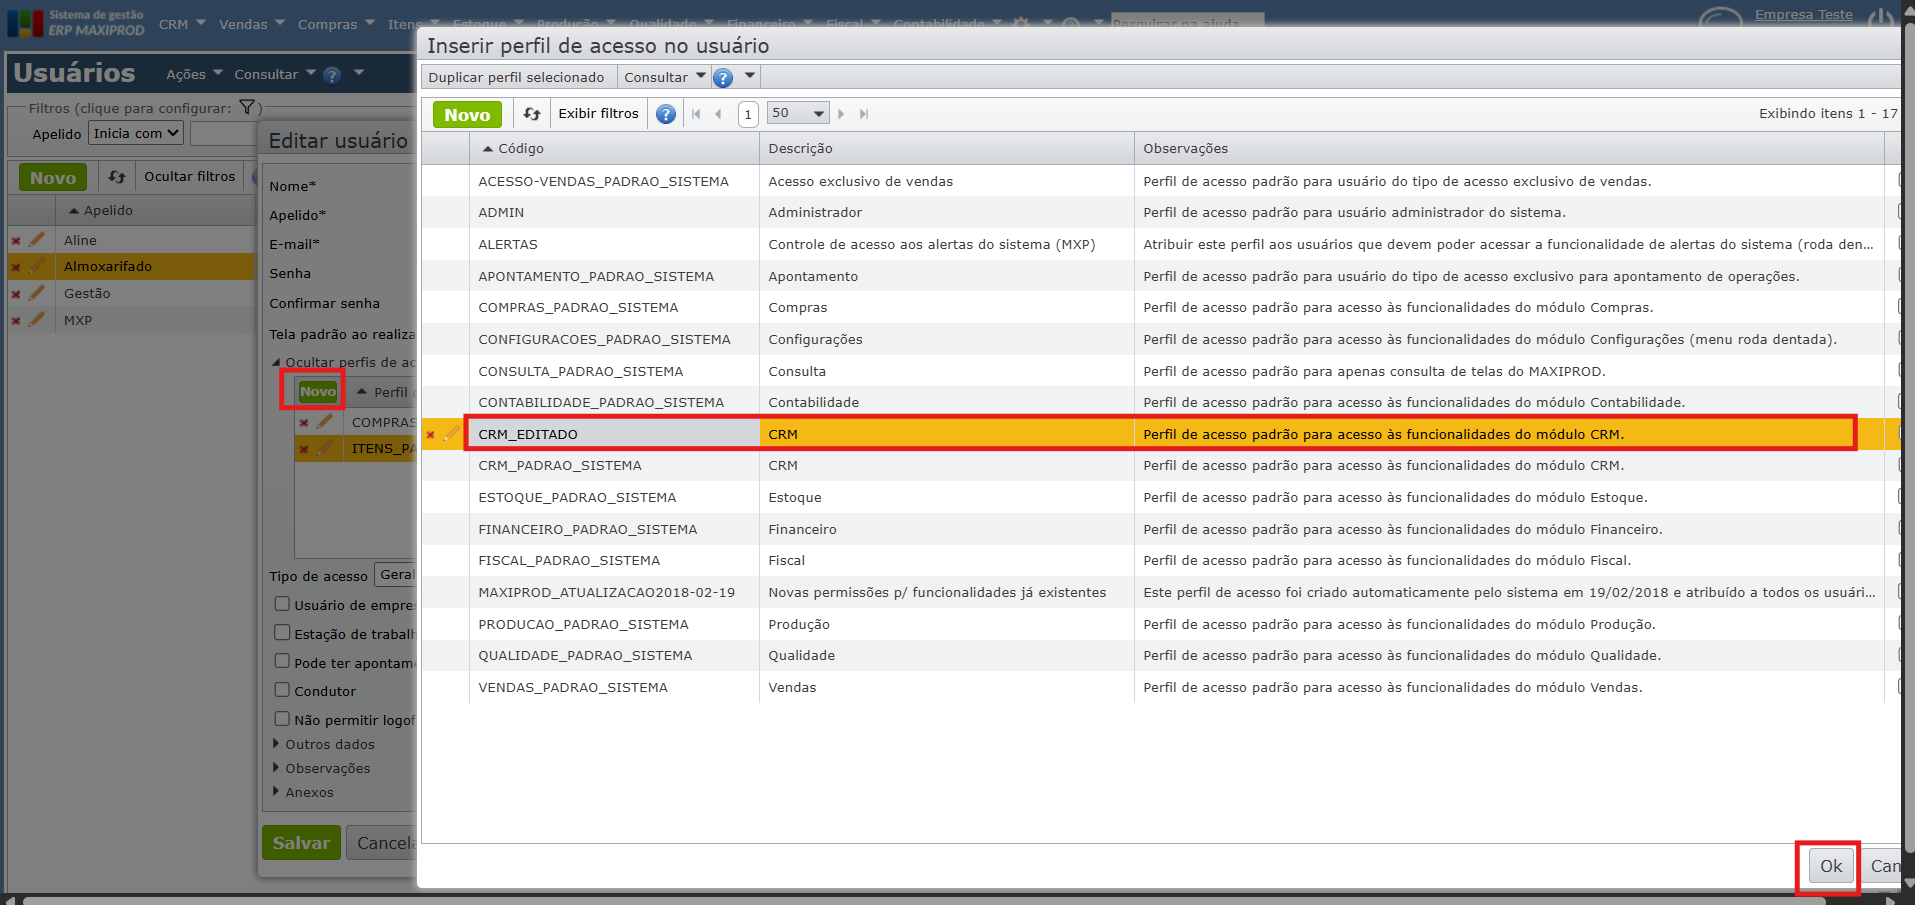Open the items-per-page dropdown showing 50

[x=798, y=114]
